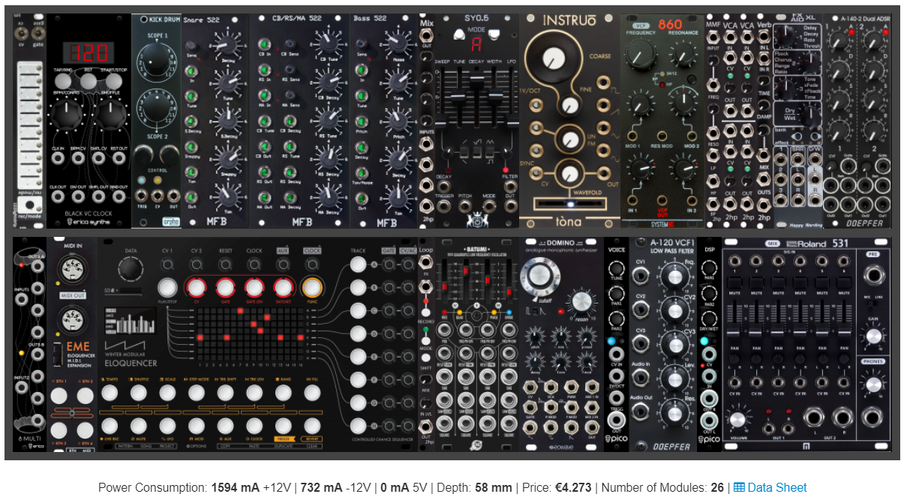Click the Eloquencer PLAY/STOP button
The image size is (907, 500).
coord(167,288)
